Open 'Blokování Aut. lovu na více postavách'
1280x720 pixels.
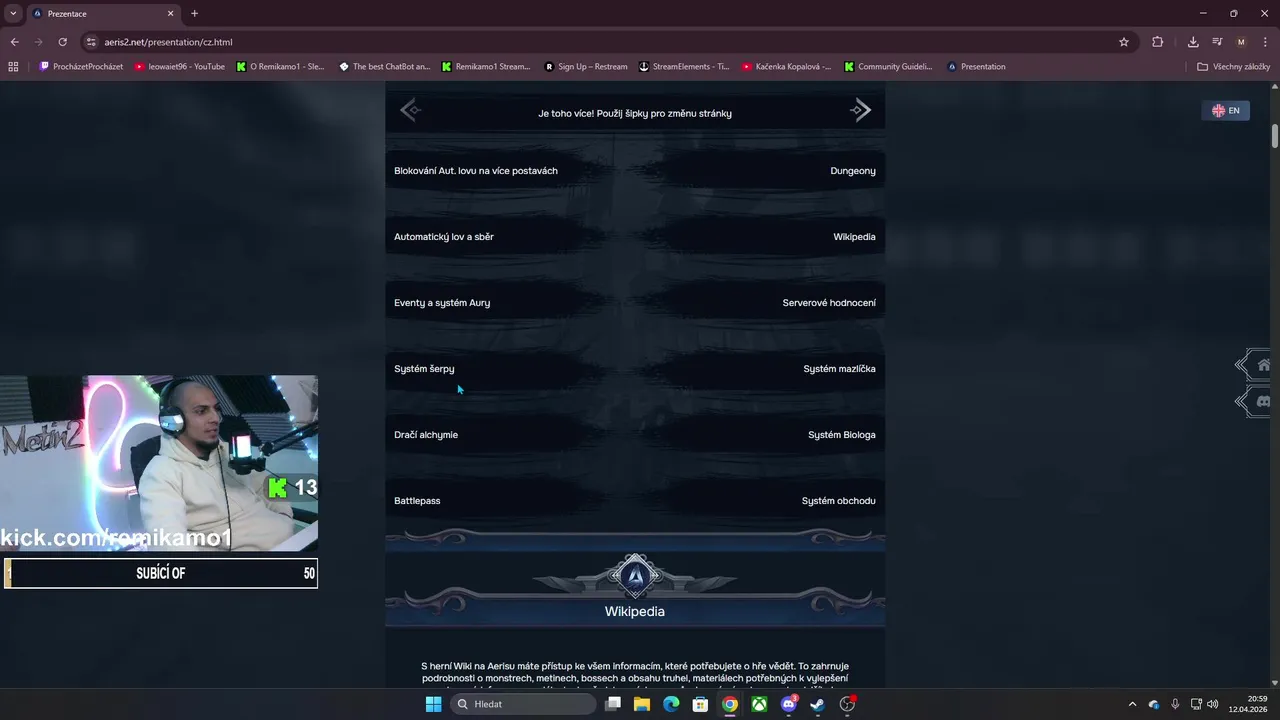pos(476,171)
